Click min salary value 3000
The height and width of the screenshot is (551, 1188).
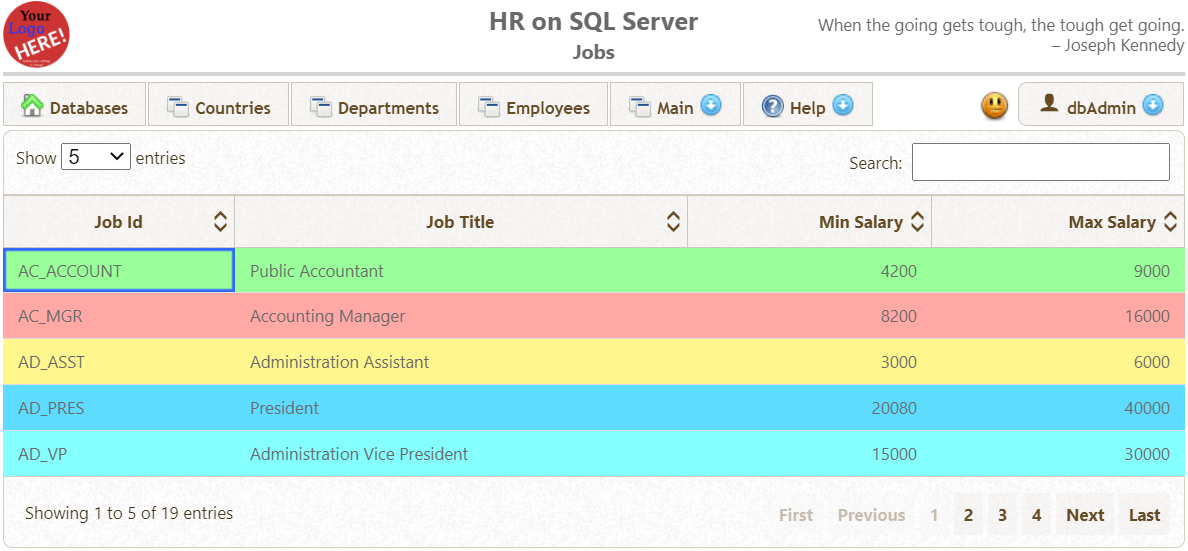coord(899,362)
